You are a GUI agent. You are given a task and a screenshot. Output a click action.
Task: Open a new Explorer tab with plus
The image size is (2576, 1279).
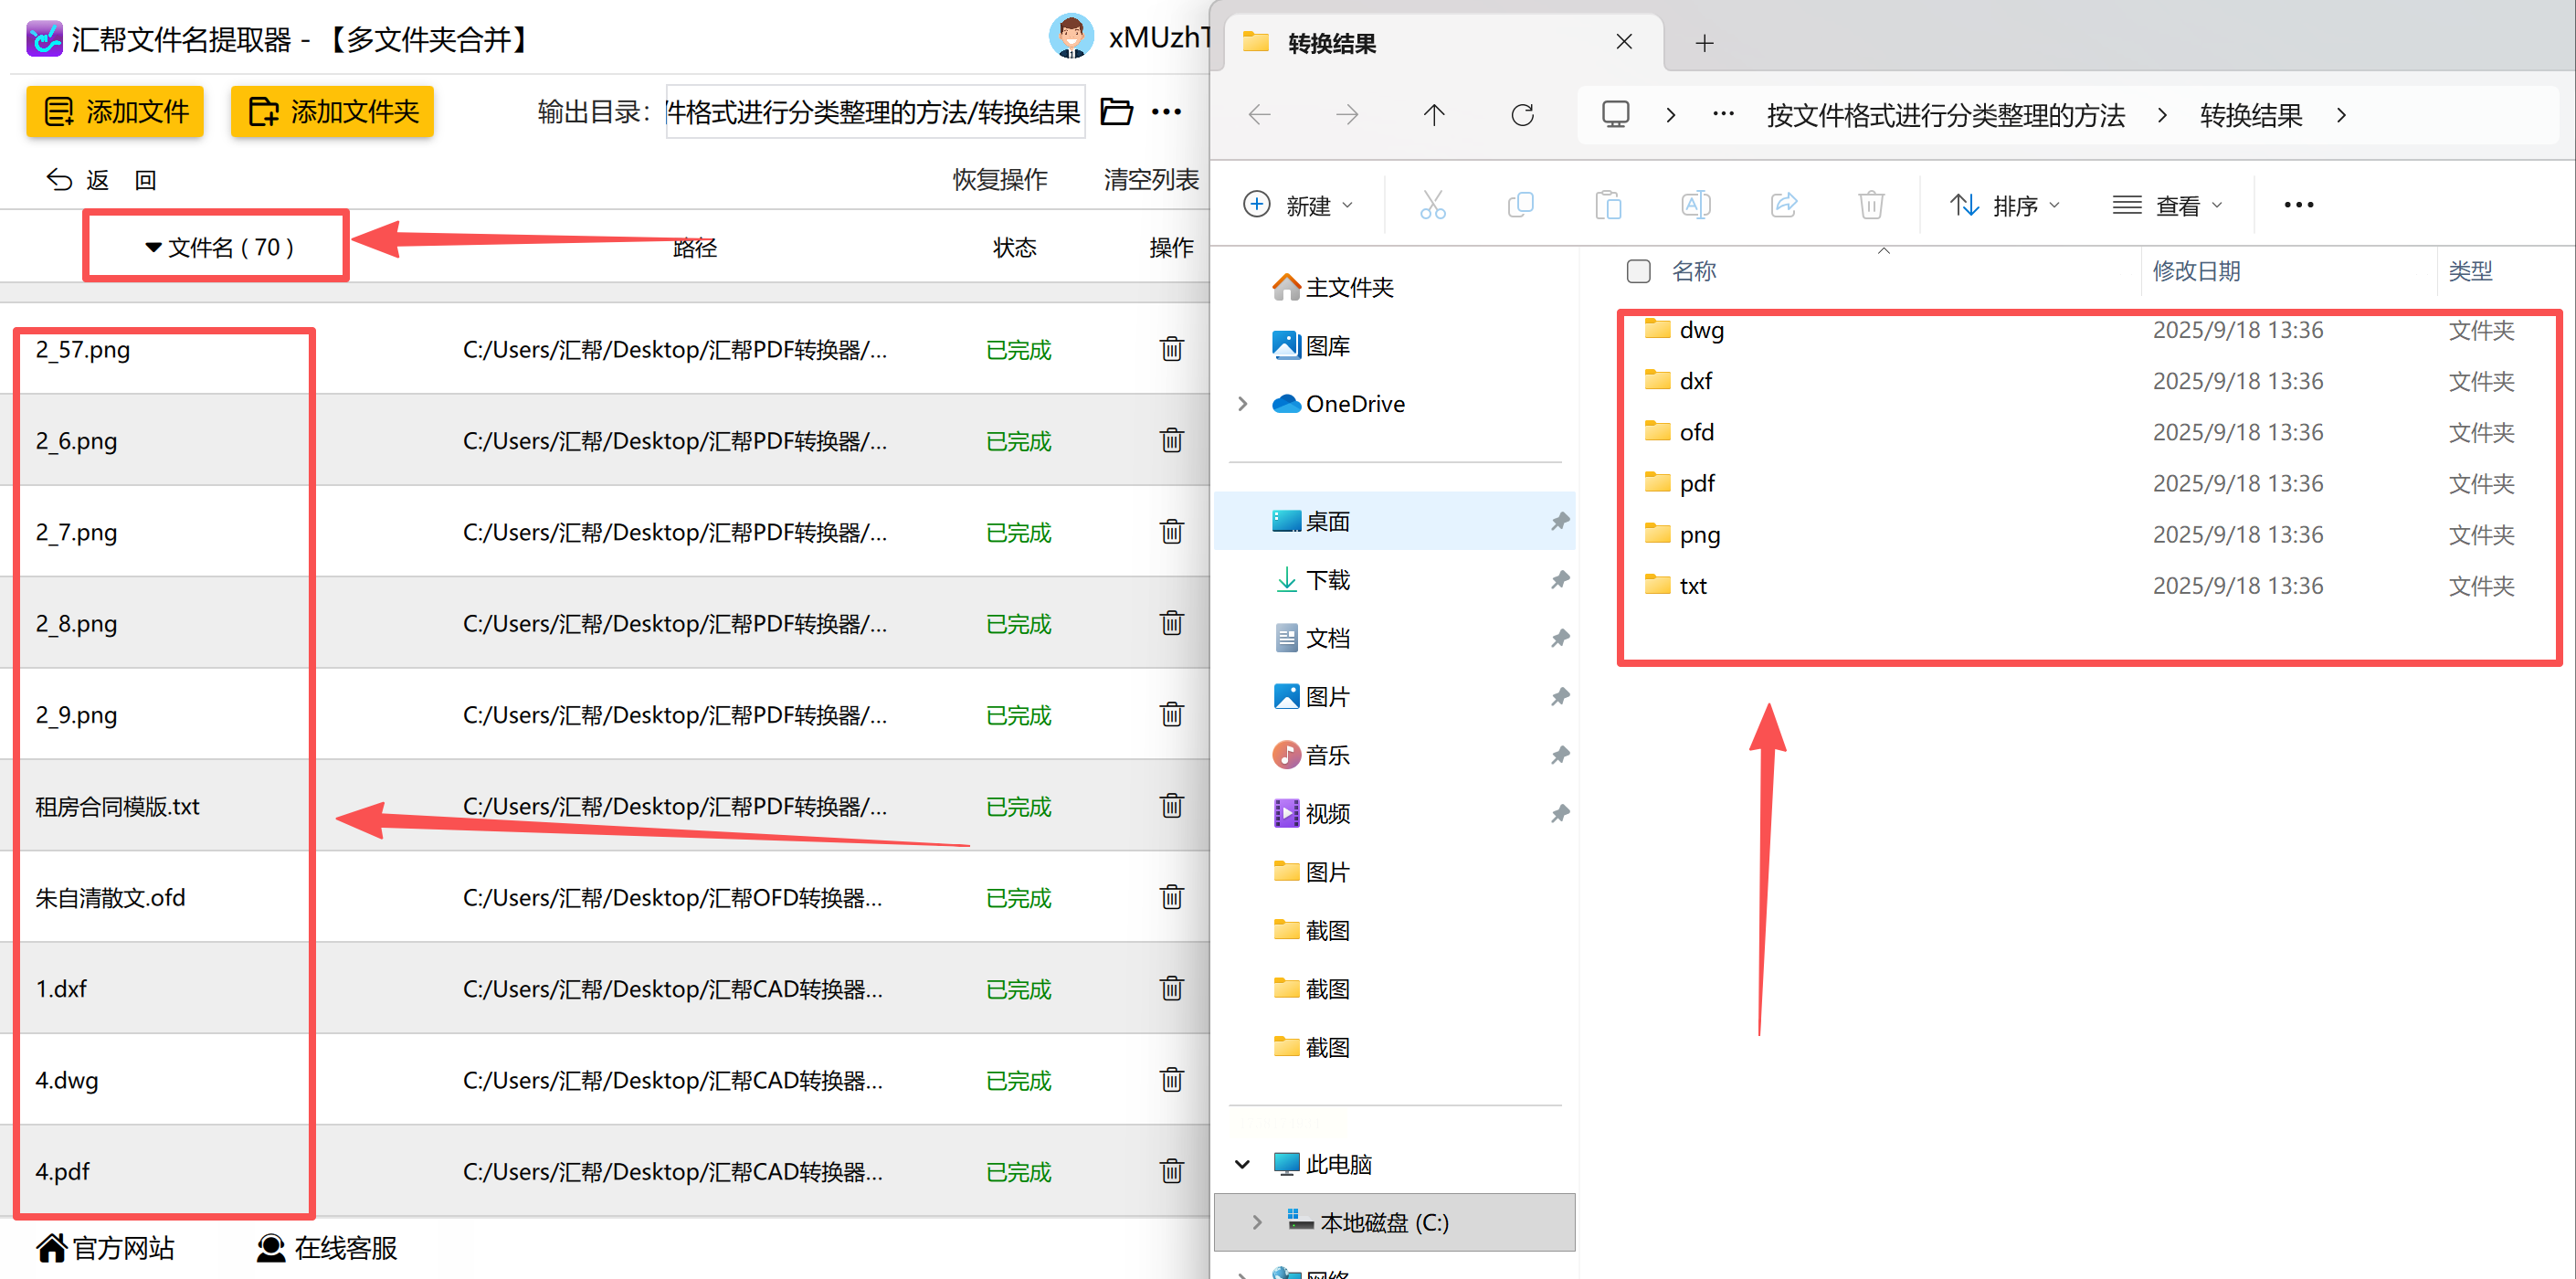1705,43
